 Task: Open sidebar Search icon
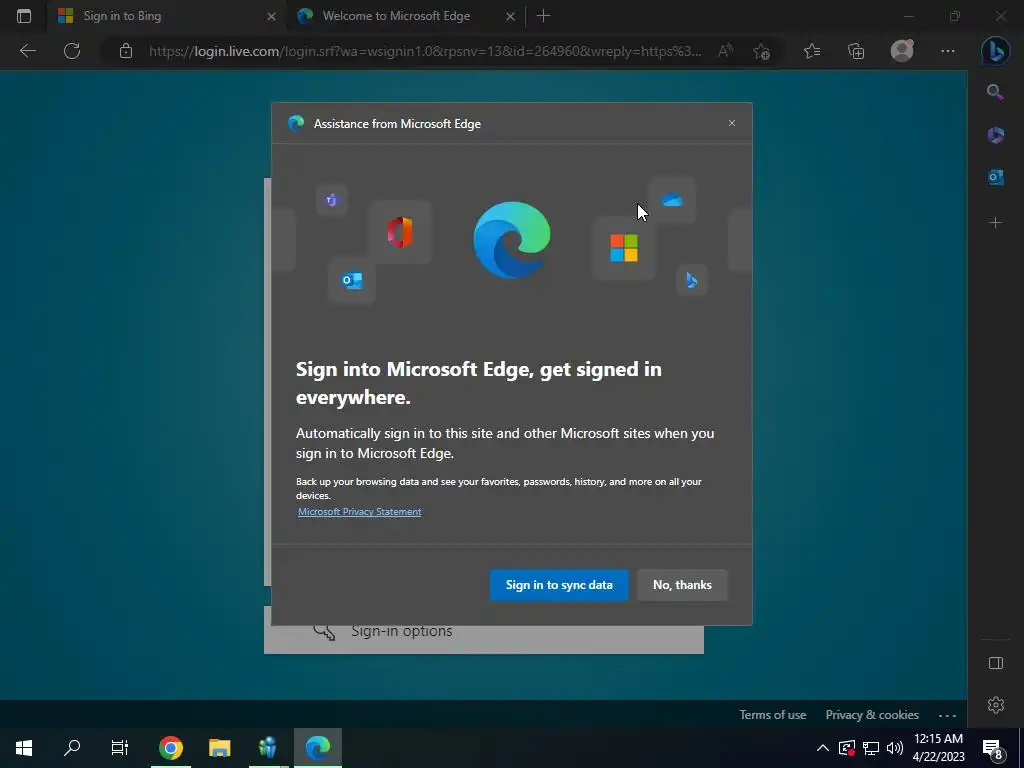click(995, 92)
